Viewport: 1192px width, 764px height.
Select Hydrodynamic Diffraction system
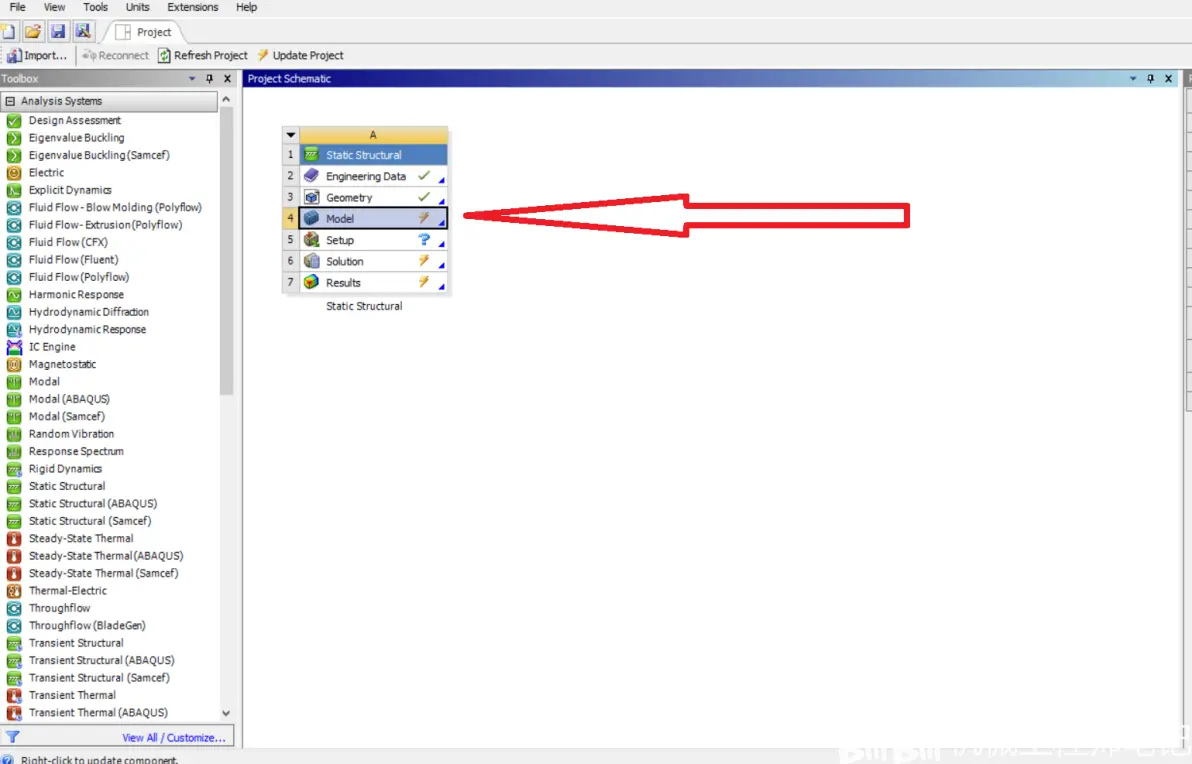tap(89, 312)
